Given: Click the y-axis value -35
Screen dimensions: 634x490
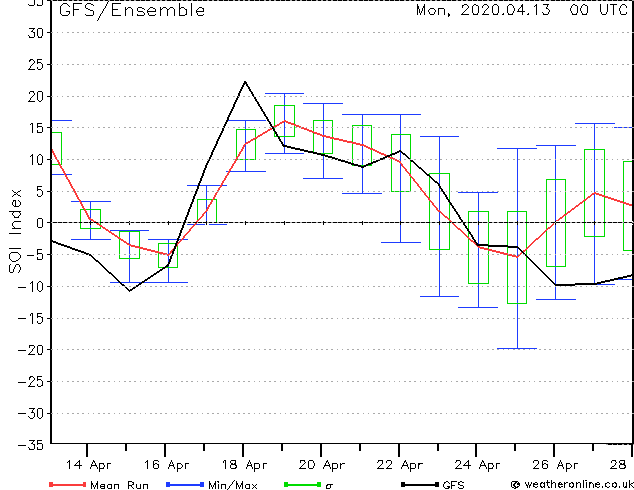Looking at the screenshot, I should tap(31, 445).
